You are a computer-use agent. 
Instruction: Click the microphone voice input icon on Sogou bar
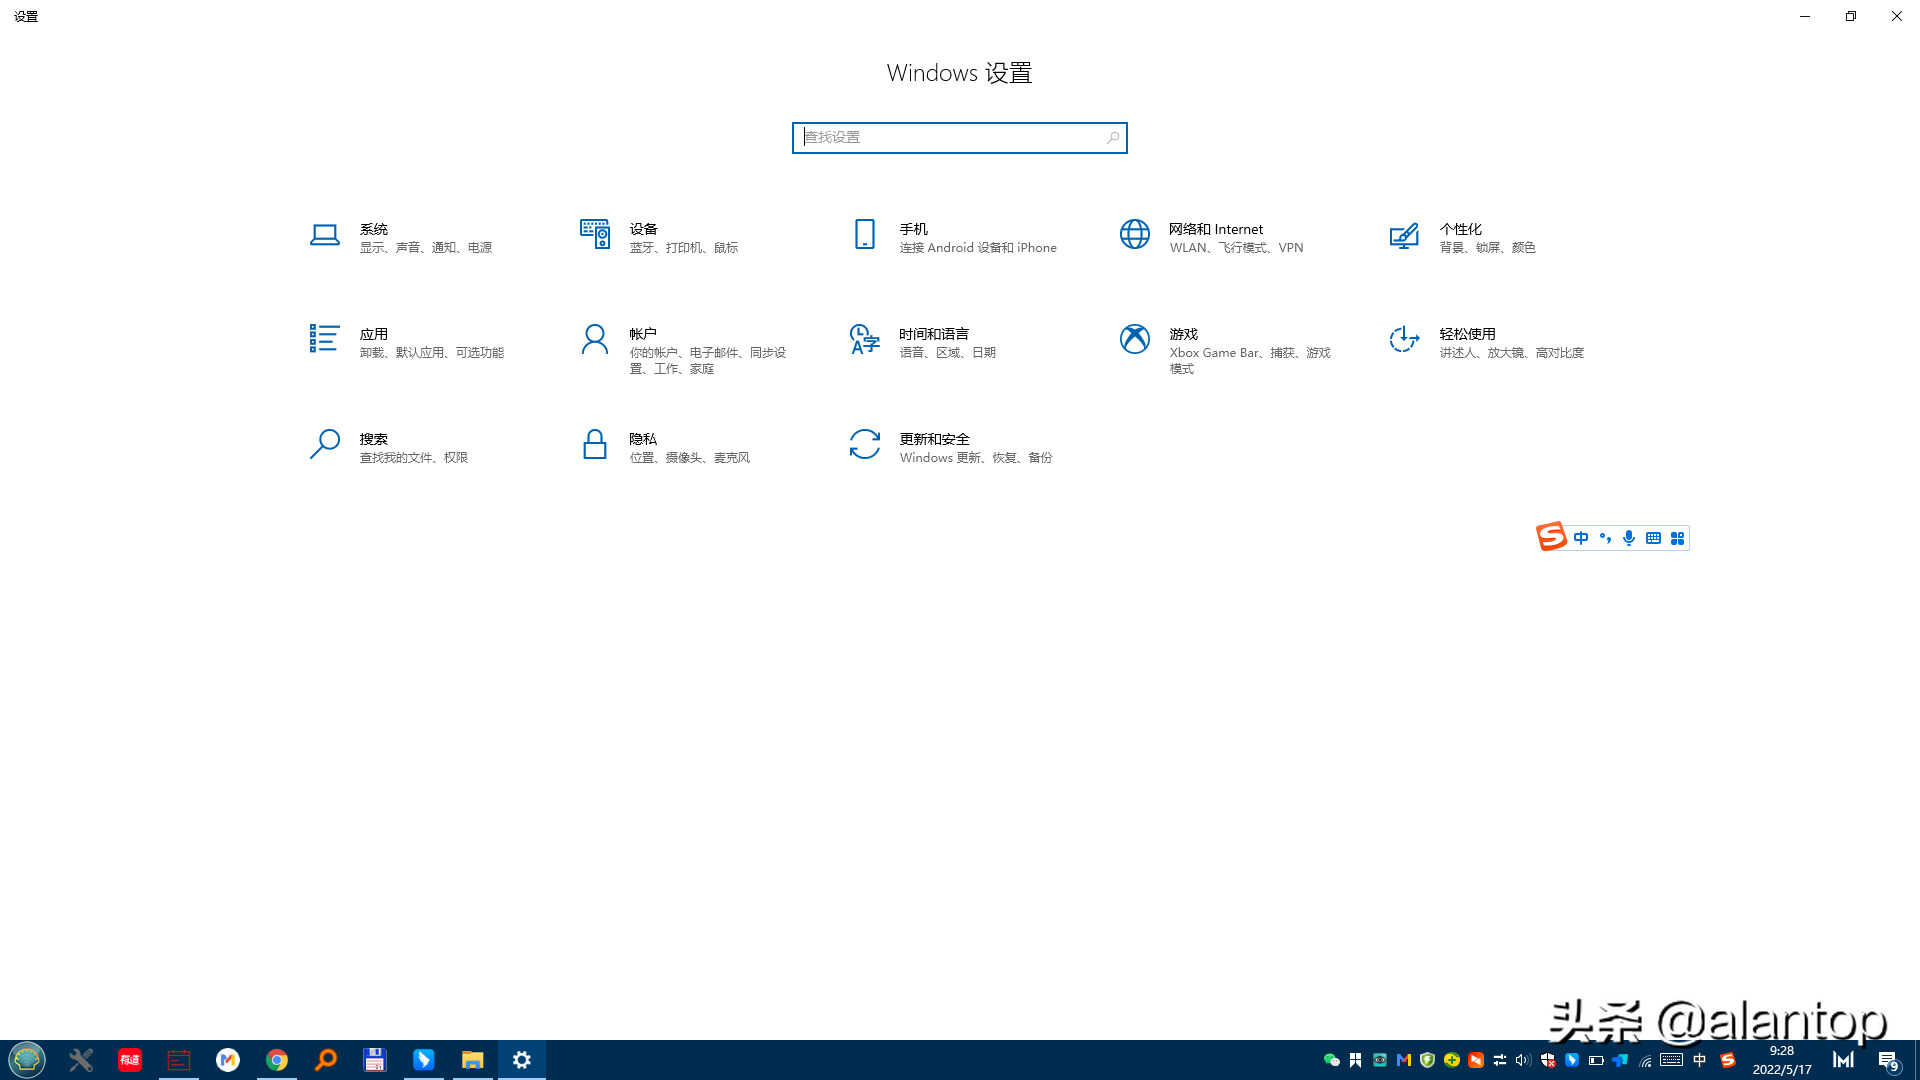tap(1629, 538)
